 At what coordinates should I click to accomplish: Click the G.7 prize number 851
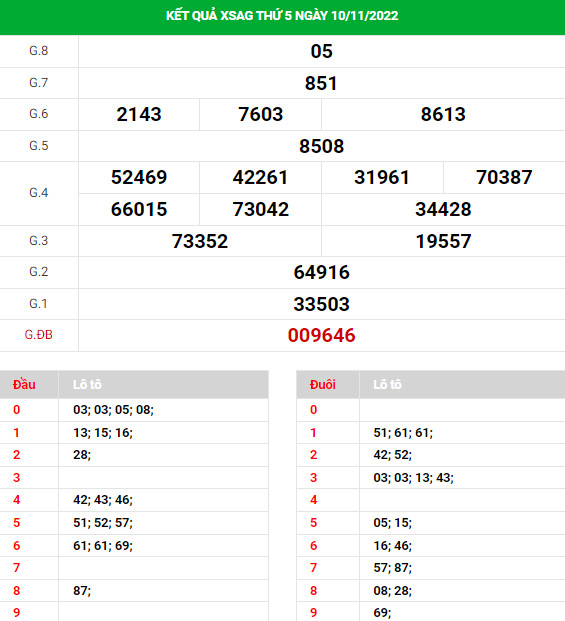click(321, 83)
